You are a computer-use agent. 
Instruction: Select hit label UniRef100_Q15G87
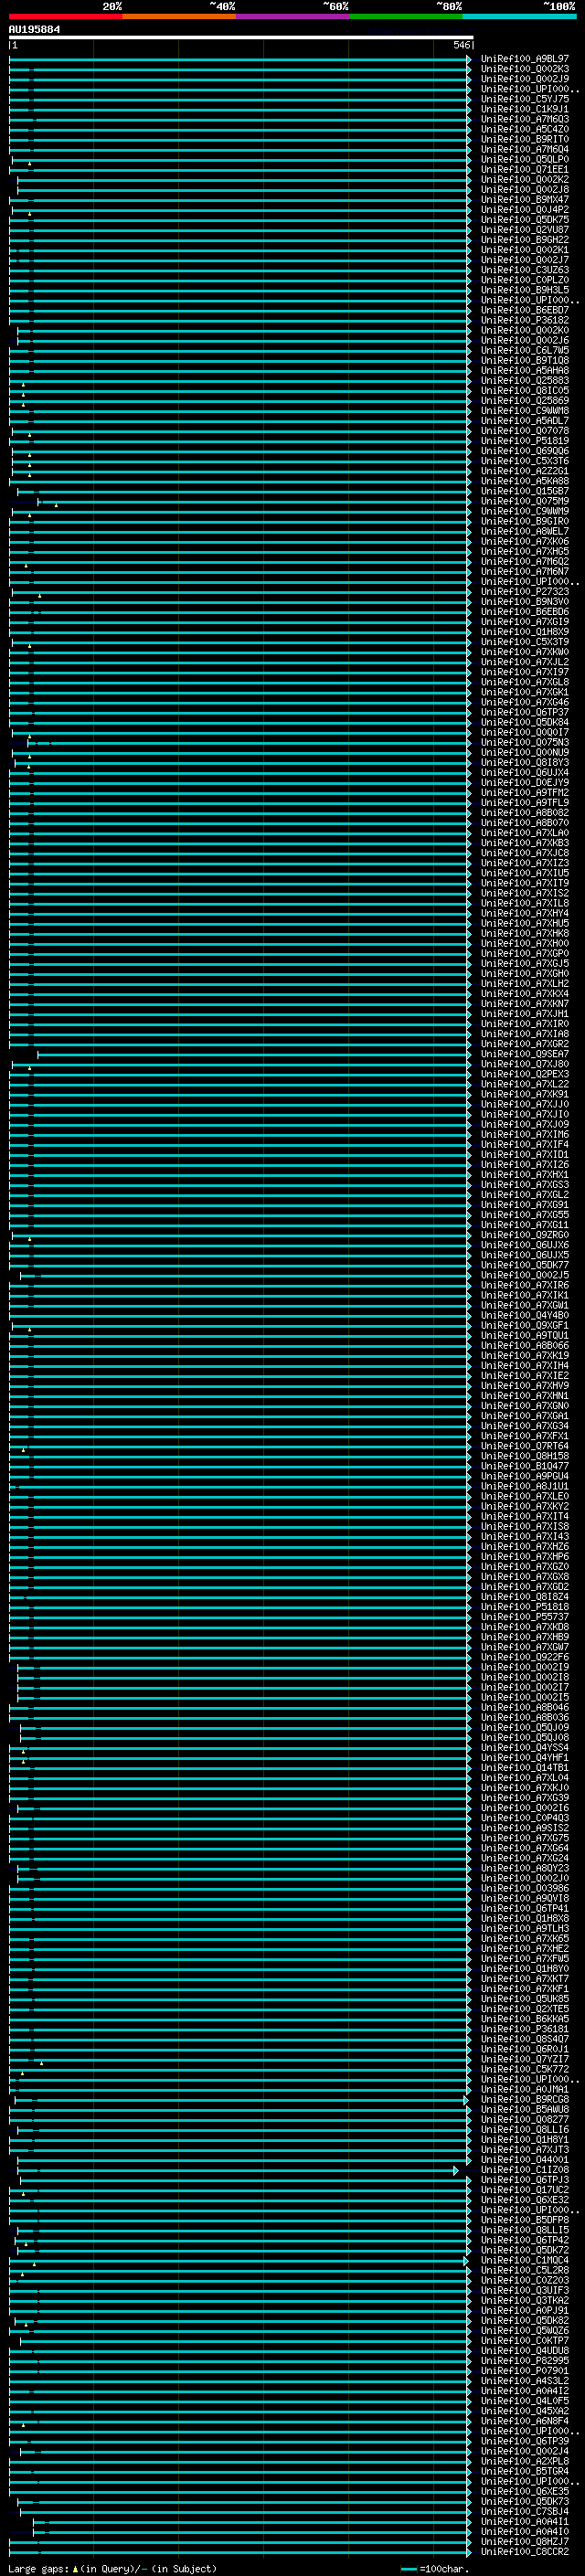[524, 491]
